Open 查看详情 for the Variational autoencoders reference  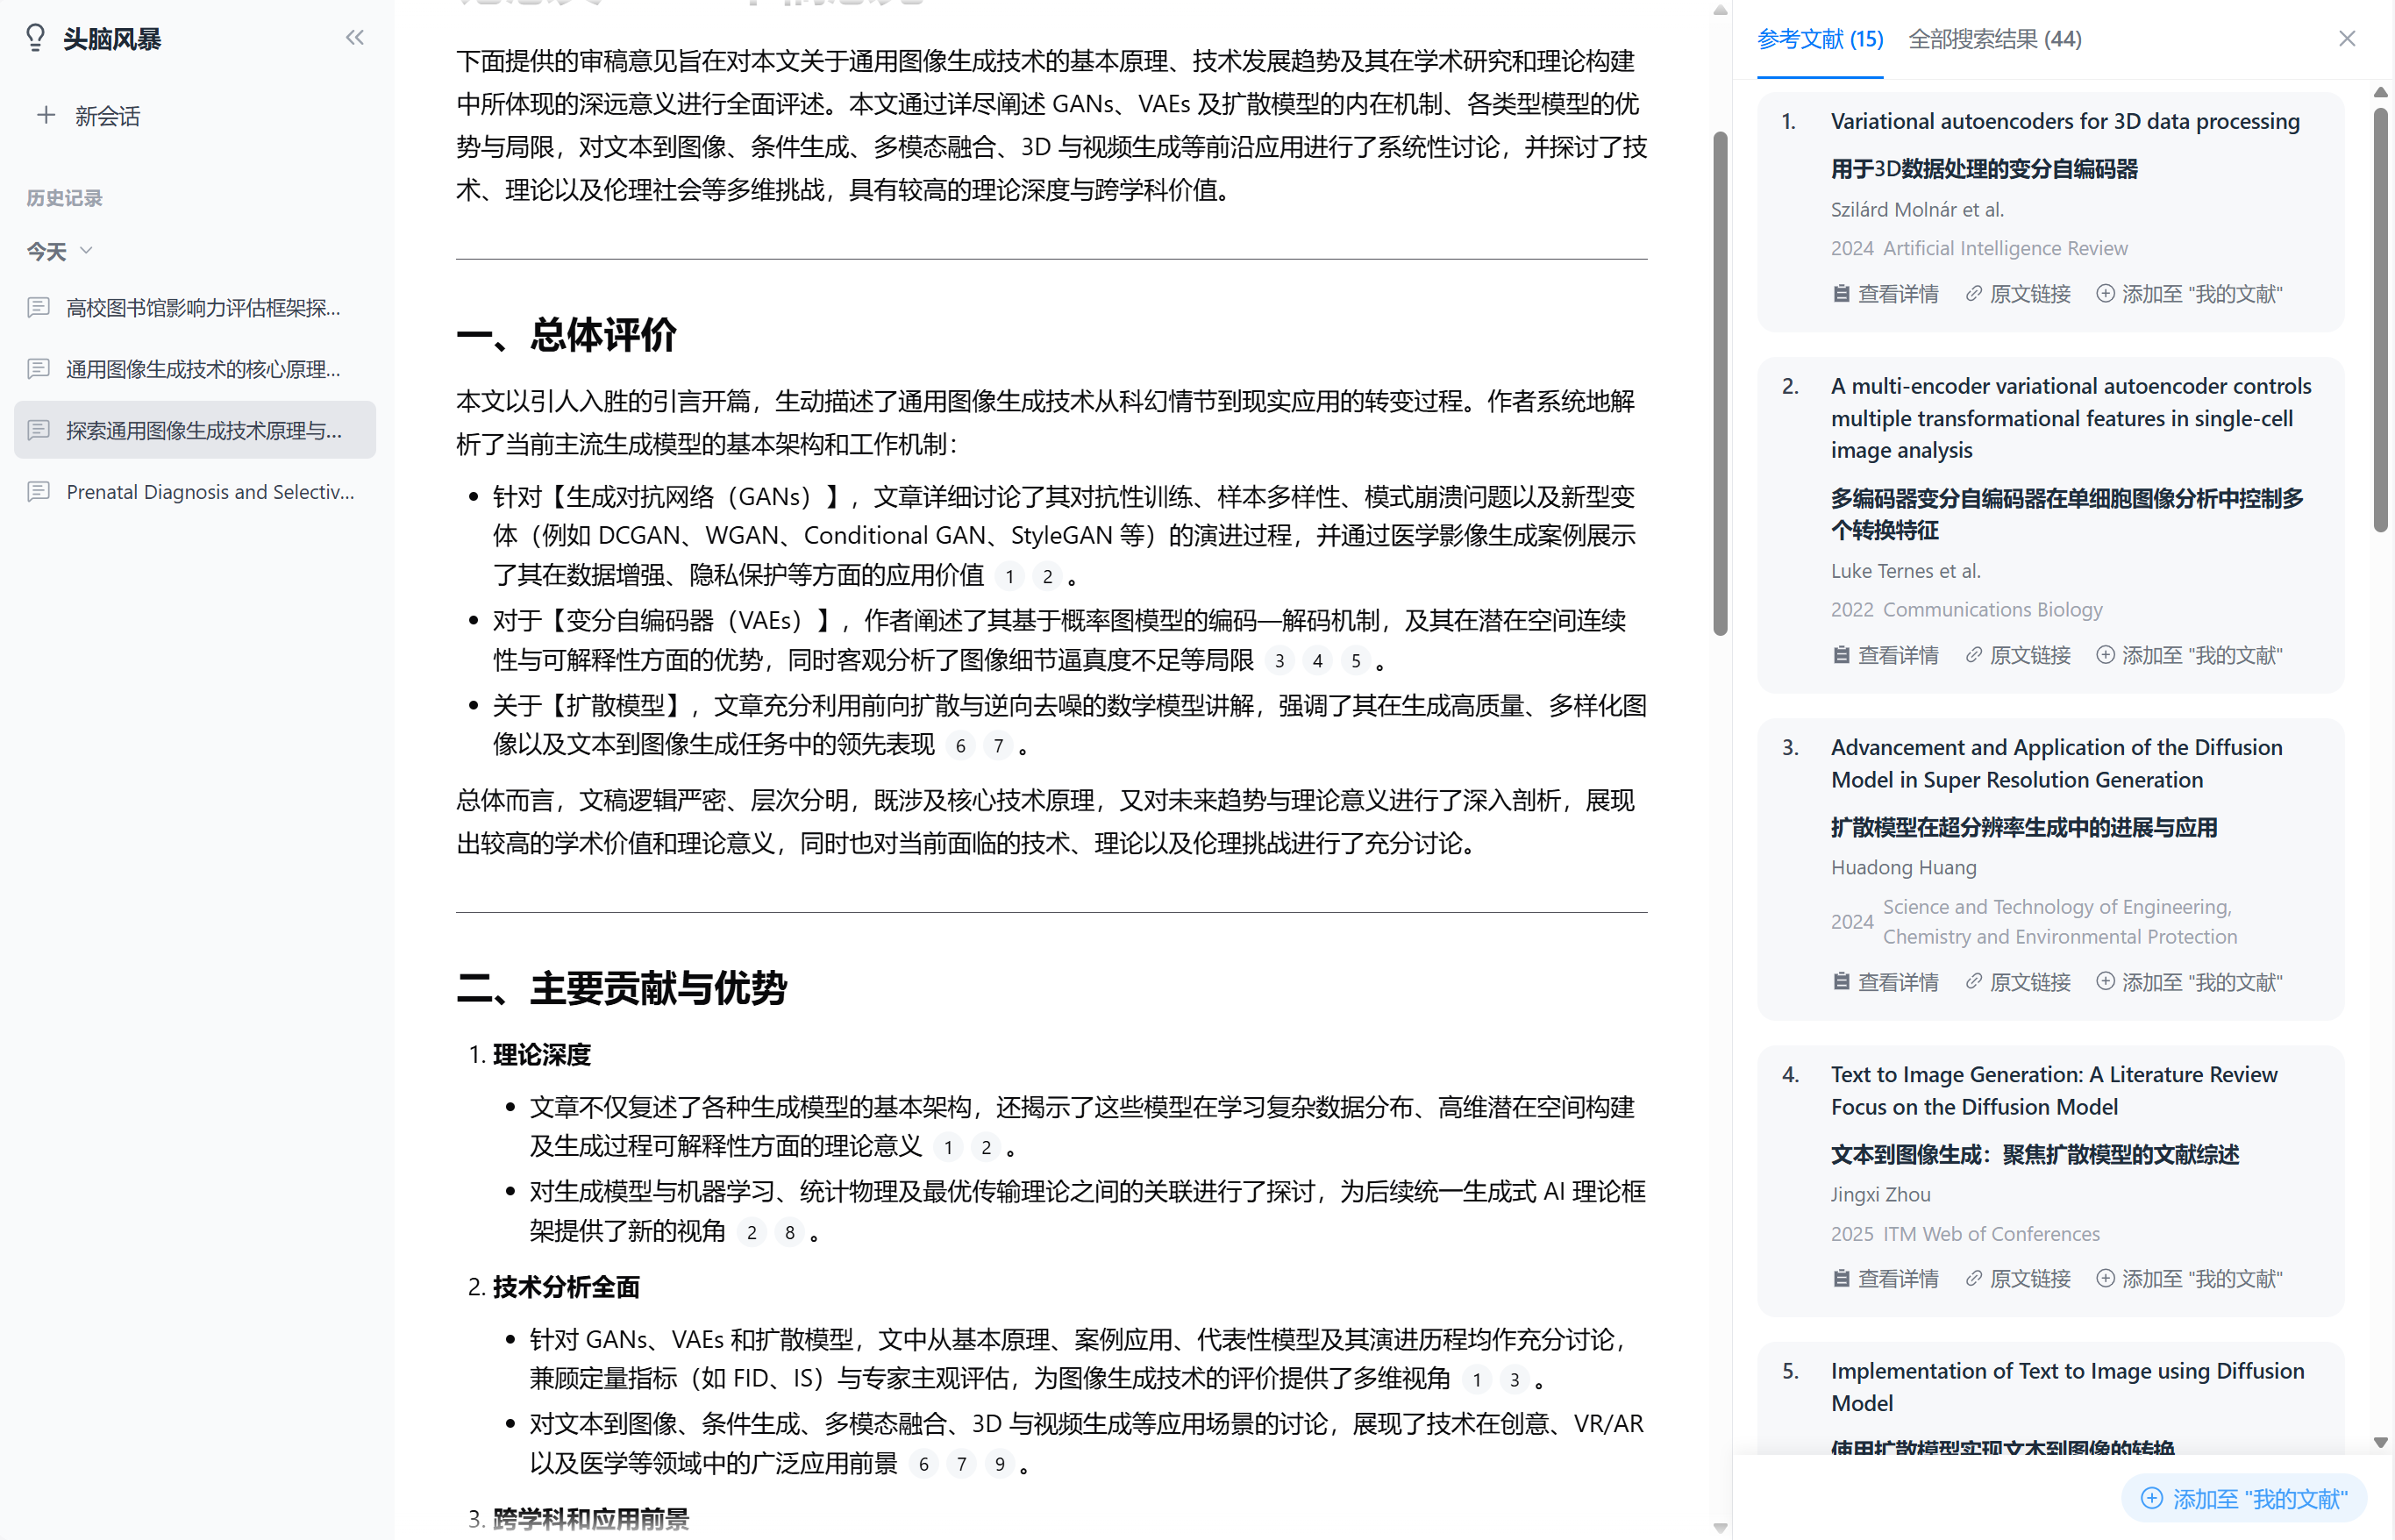1897,293
